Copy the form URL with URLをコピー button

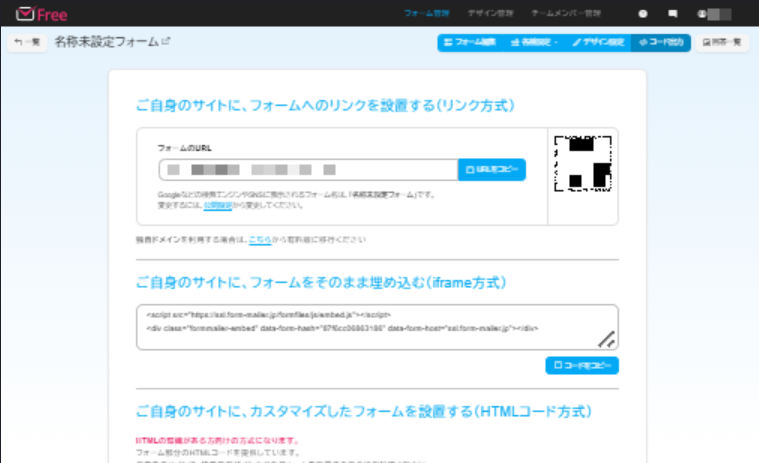[491, 170]
